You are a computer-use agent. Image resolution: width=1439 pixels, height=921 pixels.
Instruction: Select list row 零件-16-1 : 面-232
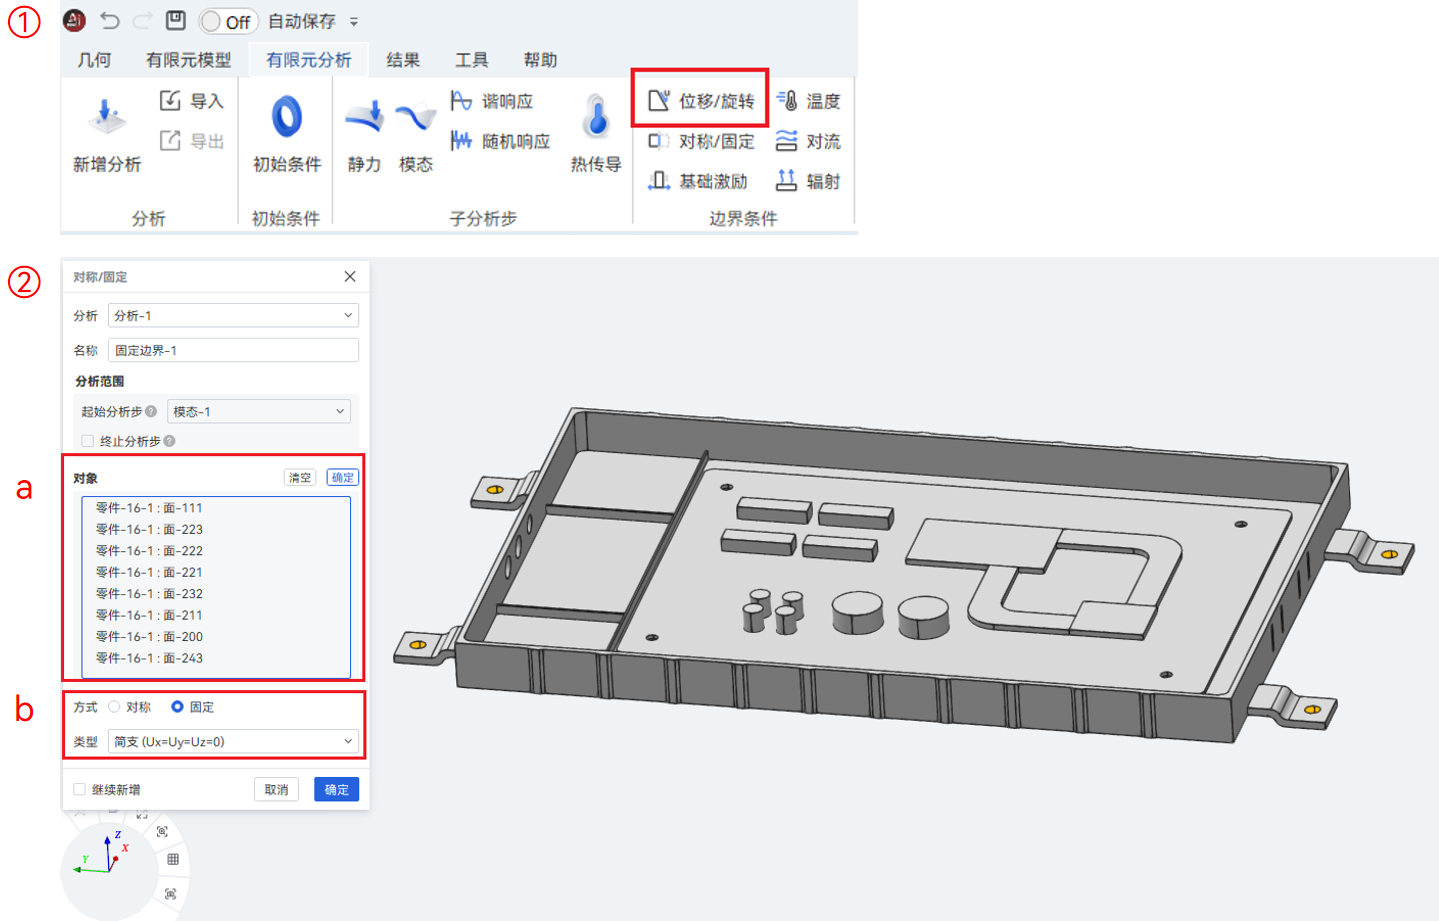[216, 594]
